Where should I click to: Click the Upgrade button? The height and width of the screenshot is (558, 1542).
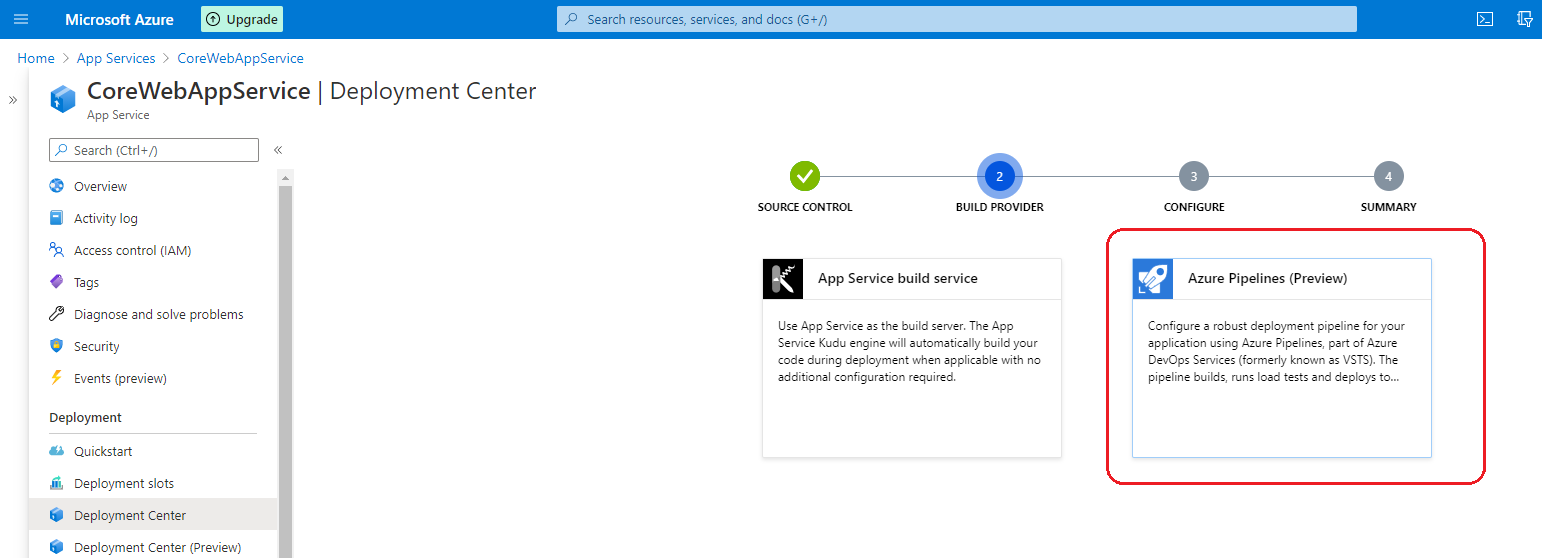(x=242, y=19)
